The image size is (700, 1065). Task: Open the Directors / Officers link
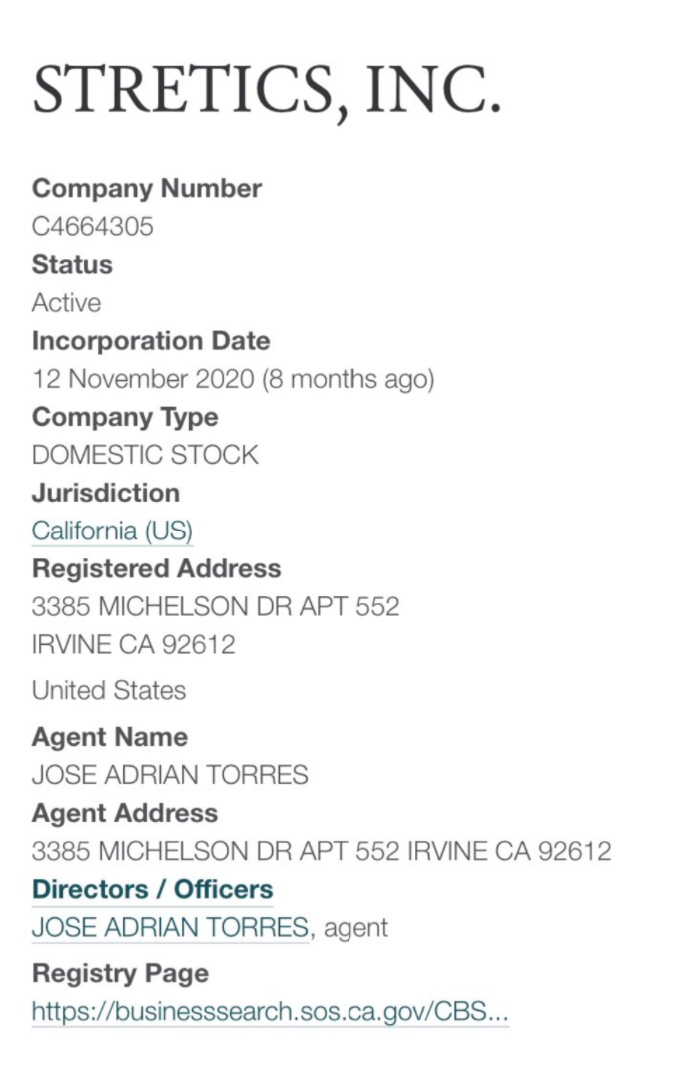point(152,889)
